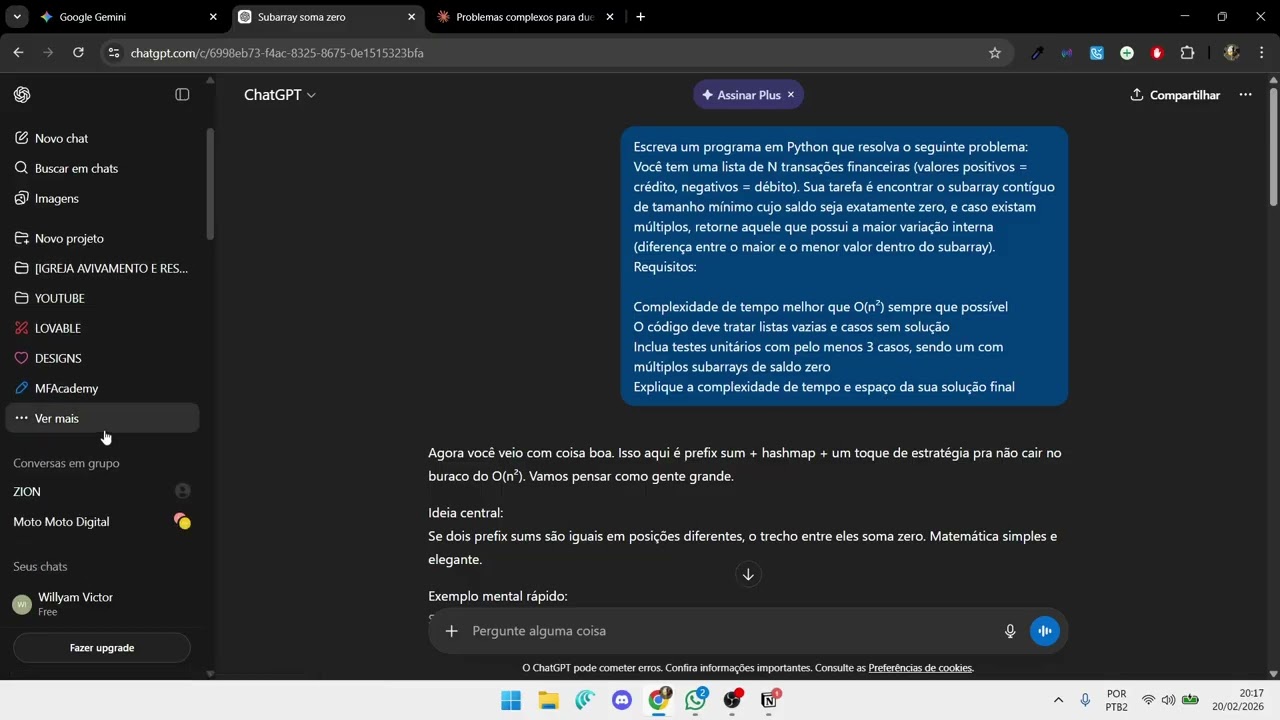
Task: Open the ChatGPT model selector dropdown
Action: tap(280, 95)
